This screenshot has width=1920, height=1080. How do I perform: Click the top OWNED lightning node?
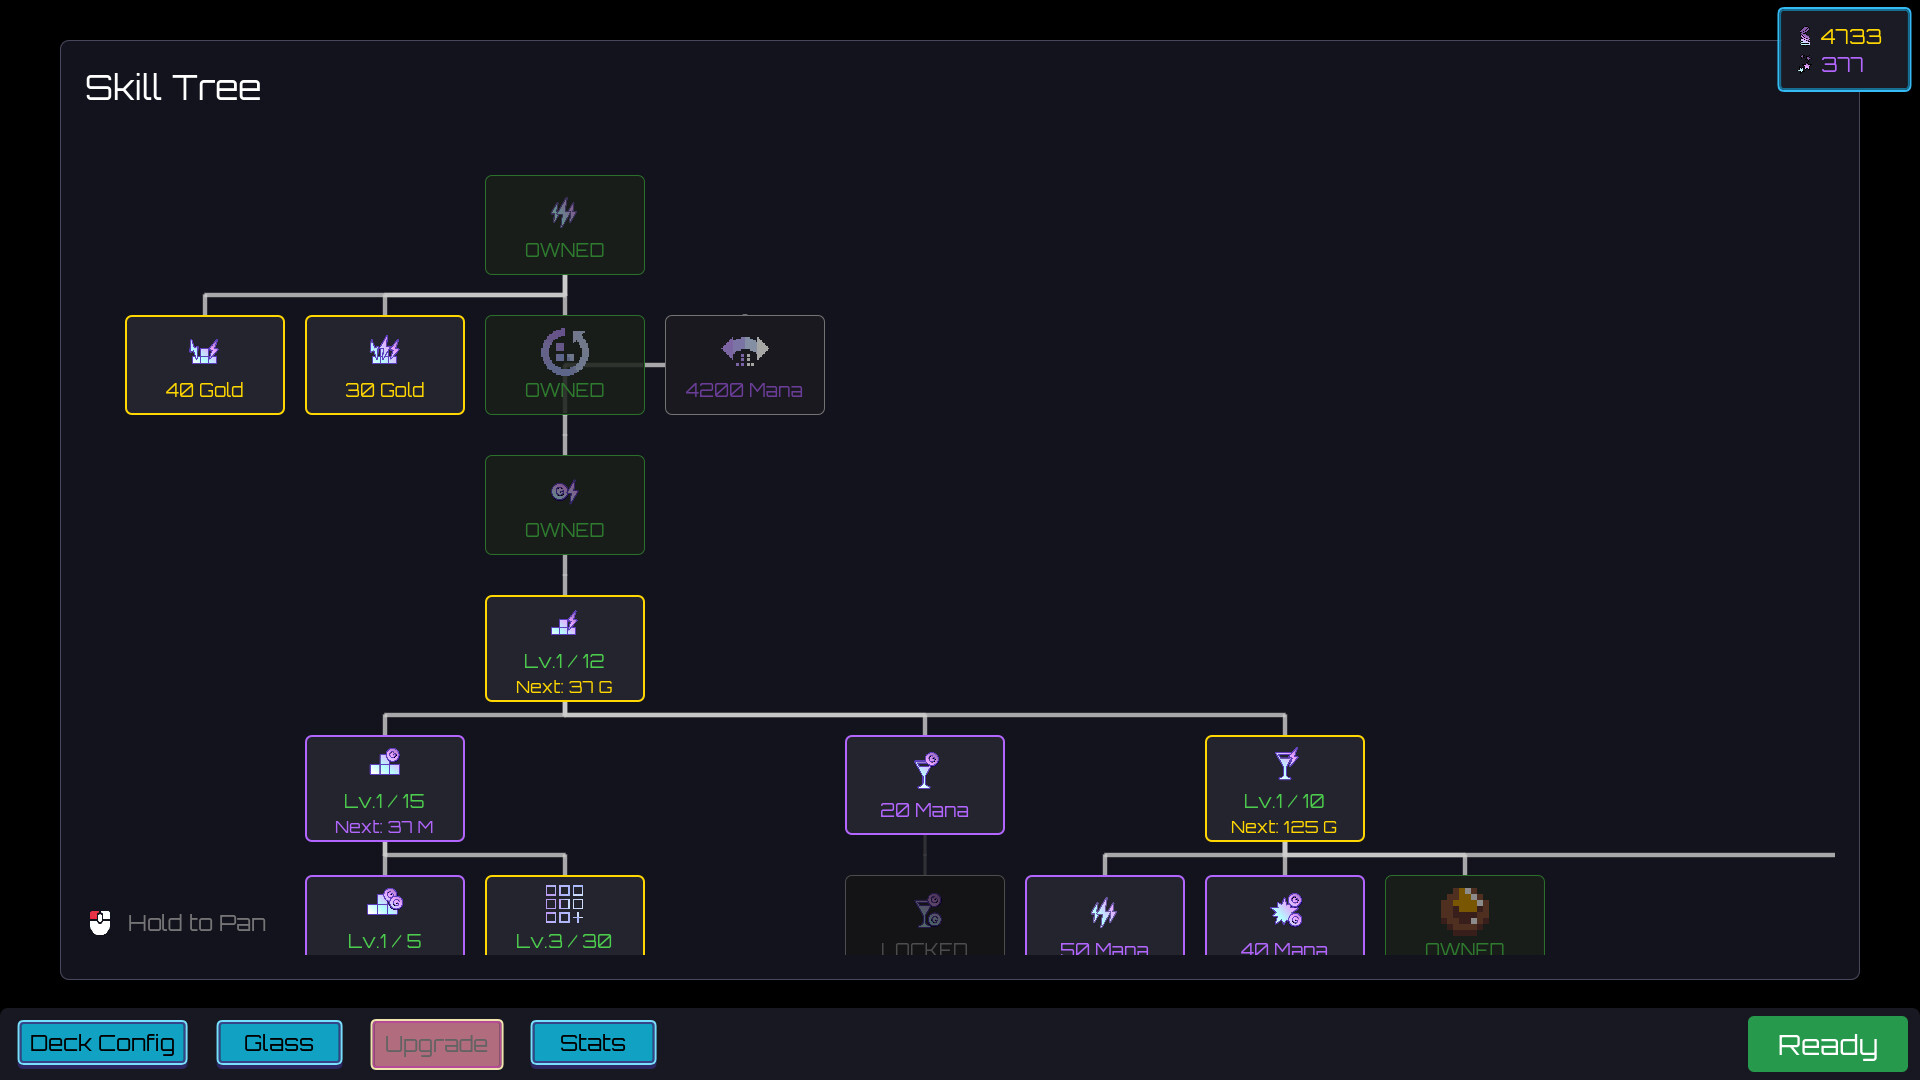(x=564, y=225)
